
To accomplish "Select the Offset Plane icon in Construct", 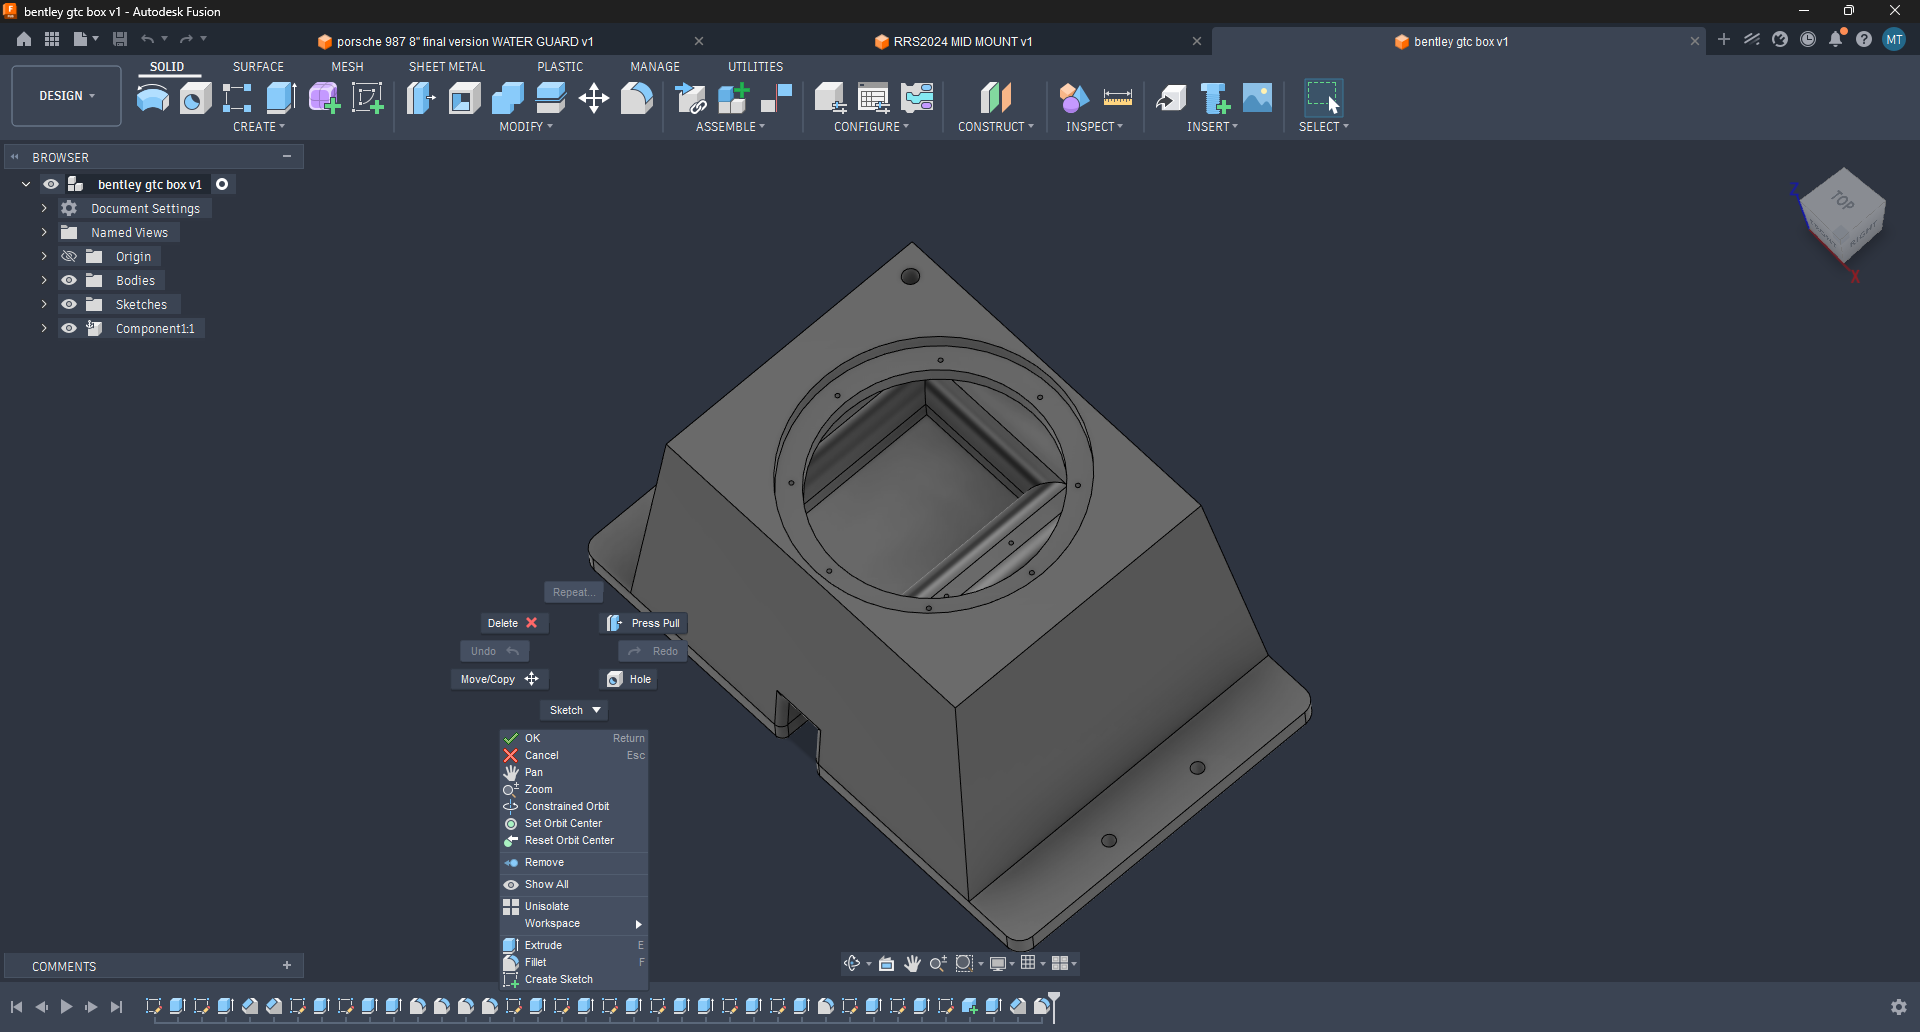I will click(995, 98).
